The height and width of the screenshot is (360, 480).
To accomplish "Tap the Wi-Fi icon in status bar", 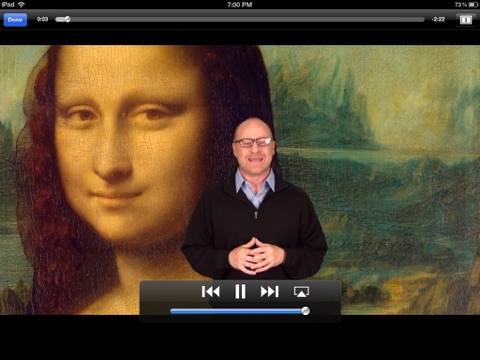I will 21,5.
